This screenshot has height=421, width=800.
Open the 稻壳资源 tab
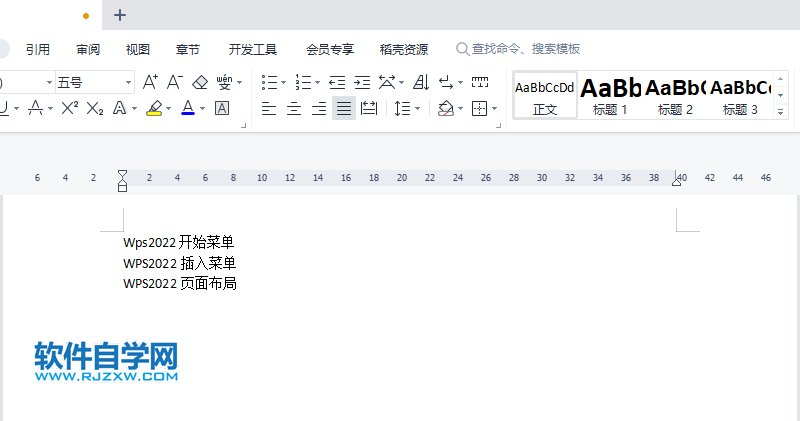click(404, 49)
